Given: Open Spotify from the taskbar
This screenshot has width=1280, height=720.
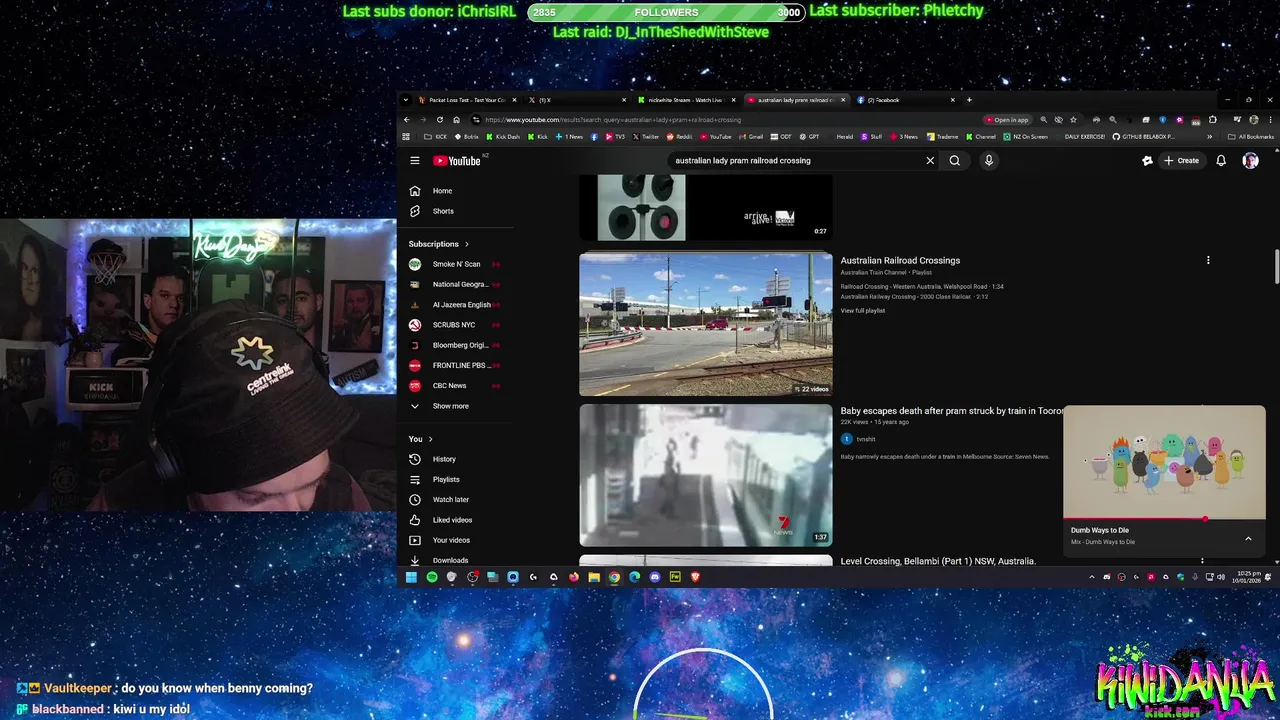Looking at the screenshot, I should (x=432, y=577).
